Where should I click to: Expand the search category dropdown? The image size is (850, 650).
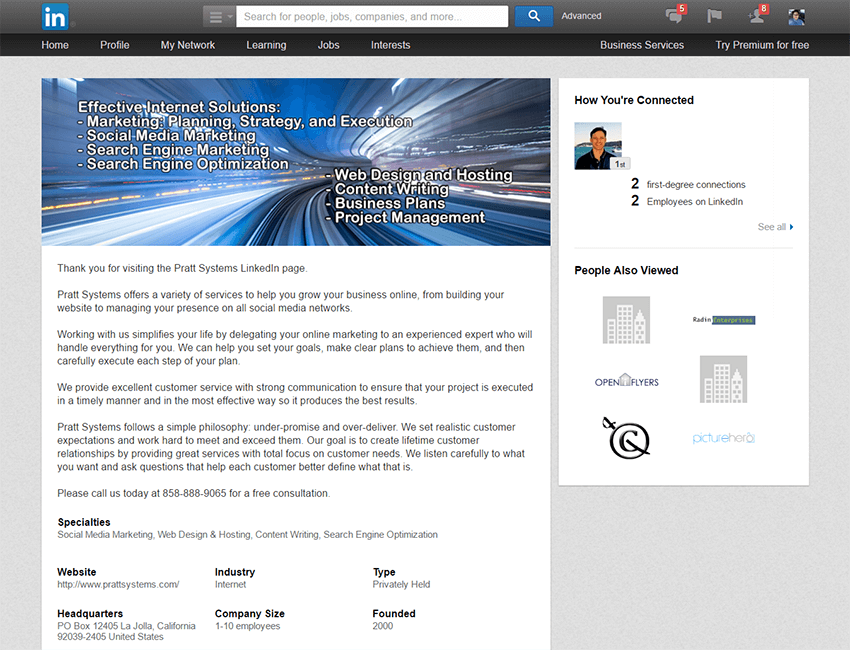[x=219, y=16]
